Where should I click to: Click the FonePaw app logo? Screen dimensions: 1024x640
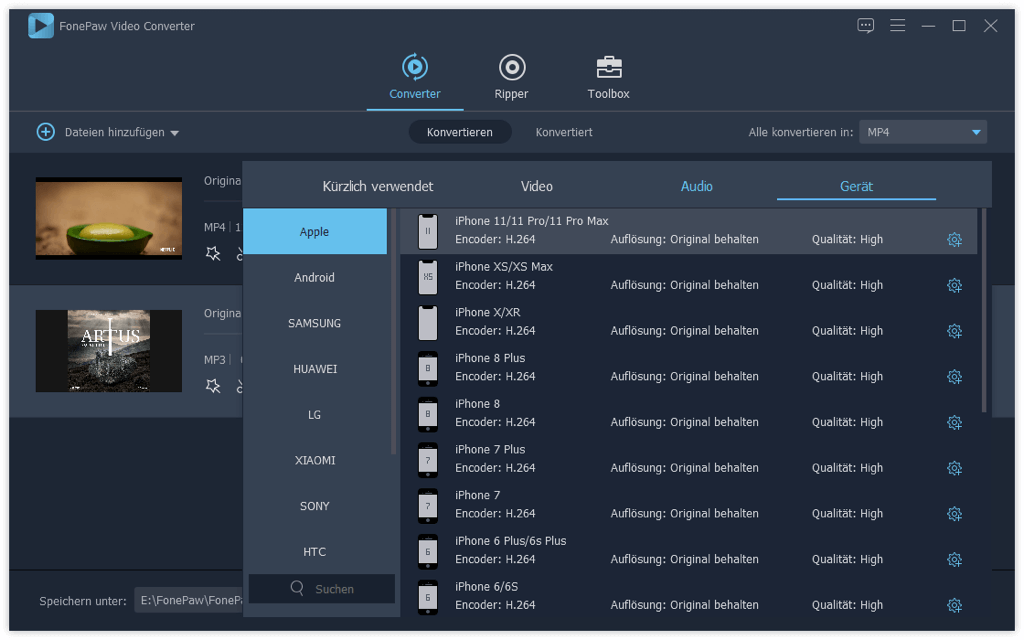click(x=40, y=26)
